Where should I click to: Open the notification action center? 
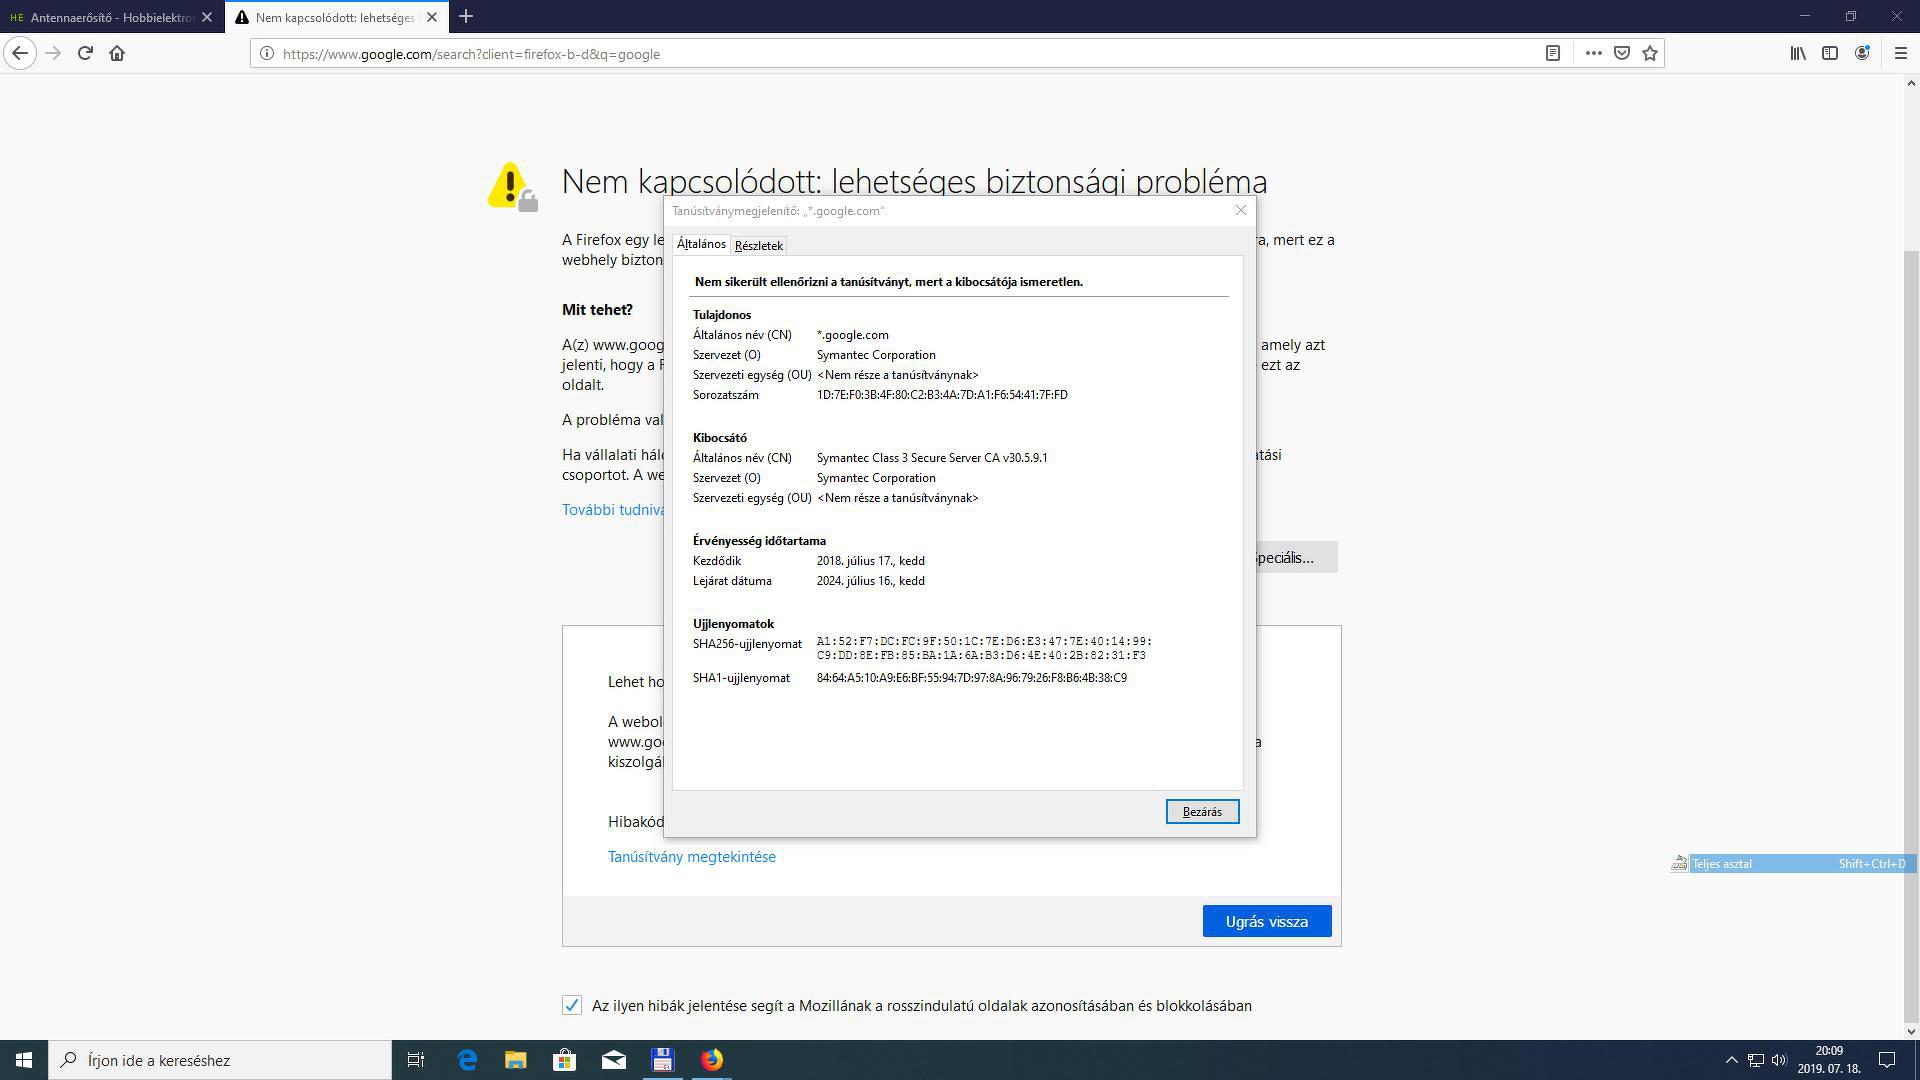tap(1887, 1060)
